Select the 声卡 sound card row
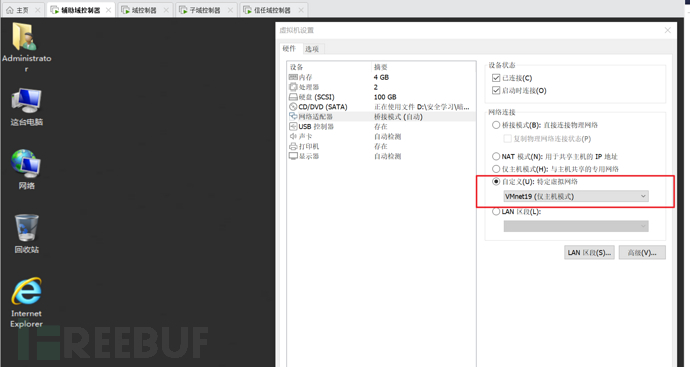This screenshot has height=367, width=690. pos(382,136)
